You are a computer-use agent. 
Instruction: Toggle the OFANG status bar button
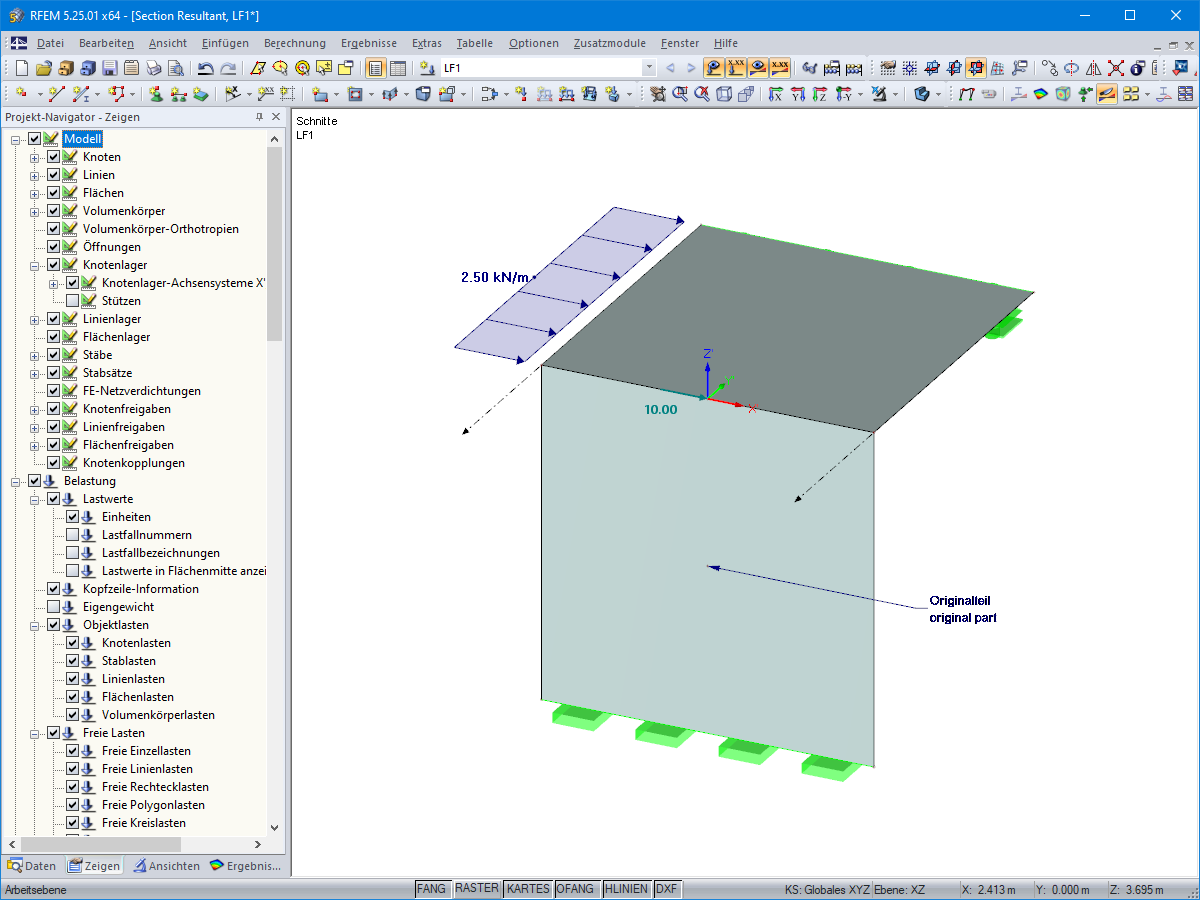(576, 889)
